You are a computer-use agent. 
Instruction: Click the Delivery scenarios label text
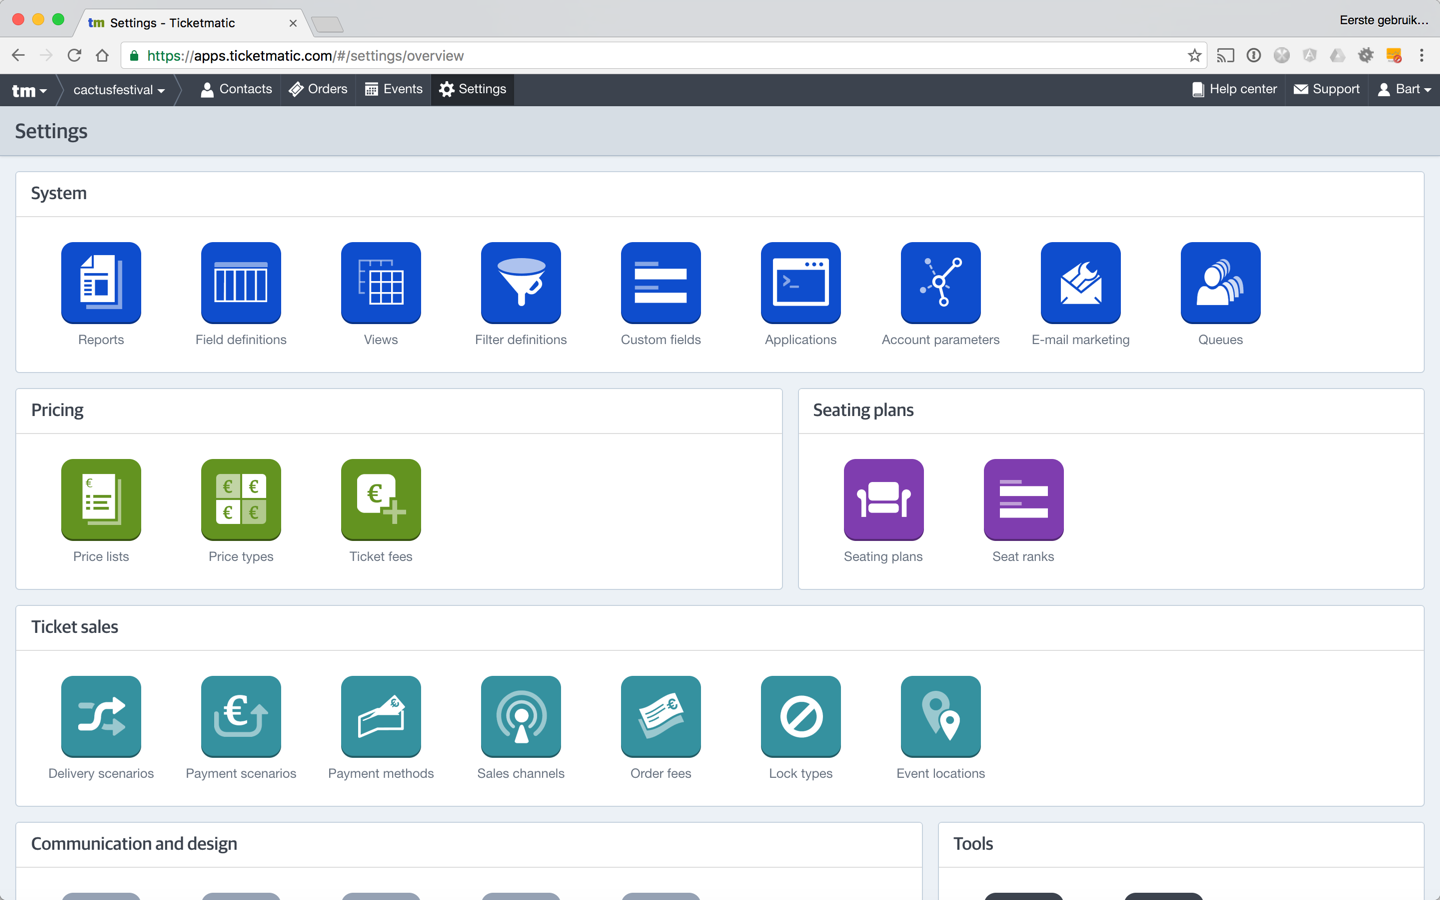101,774
